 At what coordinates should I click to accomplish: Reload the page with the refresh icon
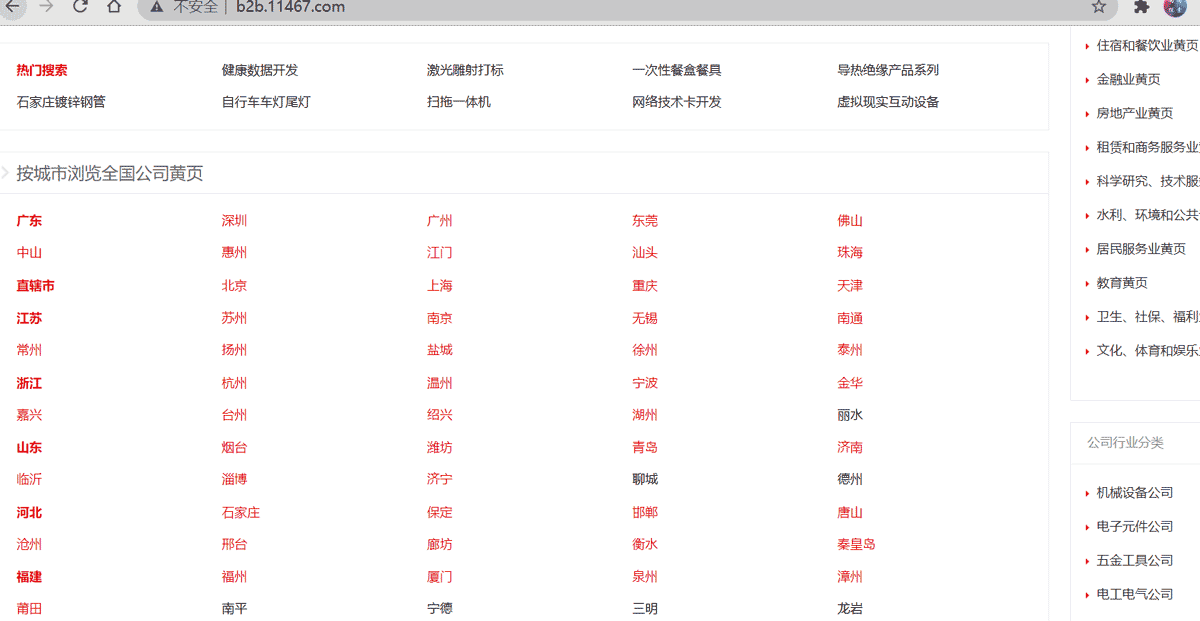pos(80,6)
